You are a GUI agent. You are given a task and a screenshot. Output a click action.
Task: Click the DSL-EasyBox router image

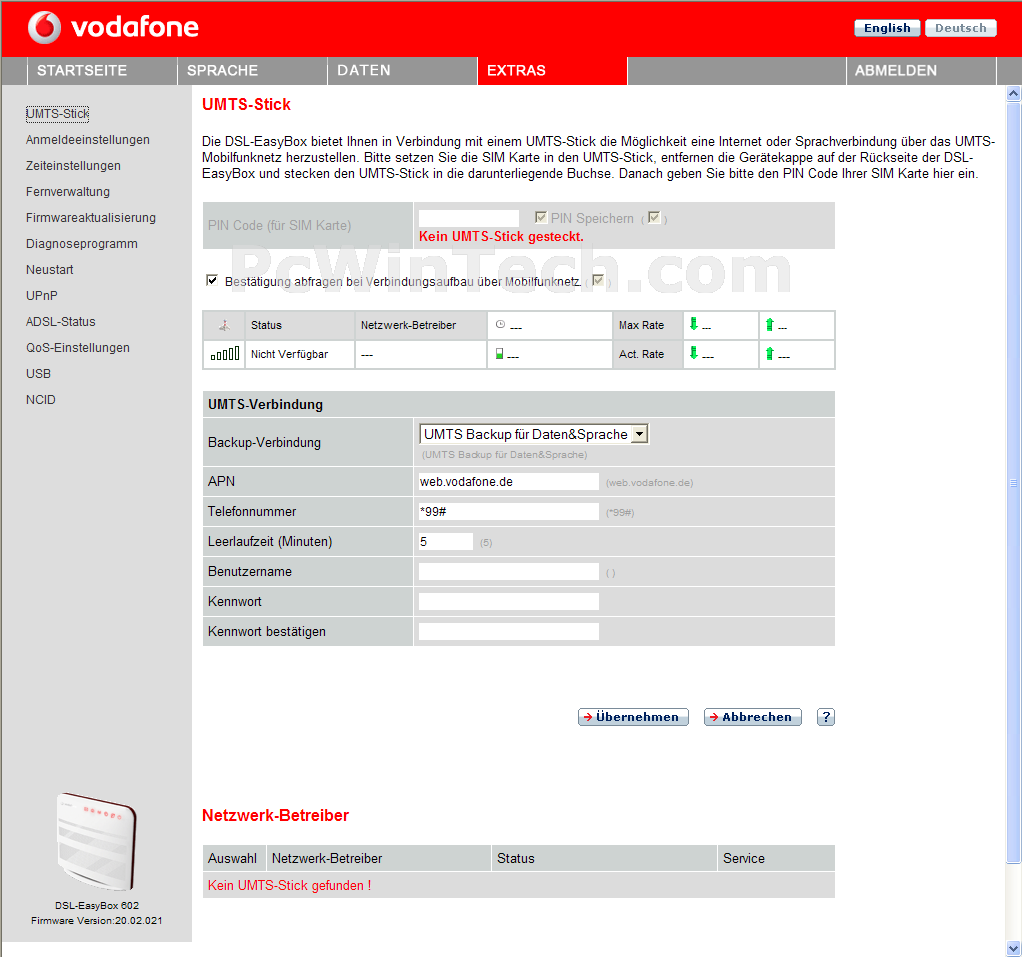pos(97,841)
